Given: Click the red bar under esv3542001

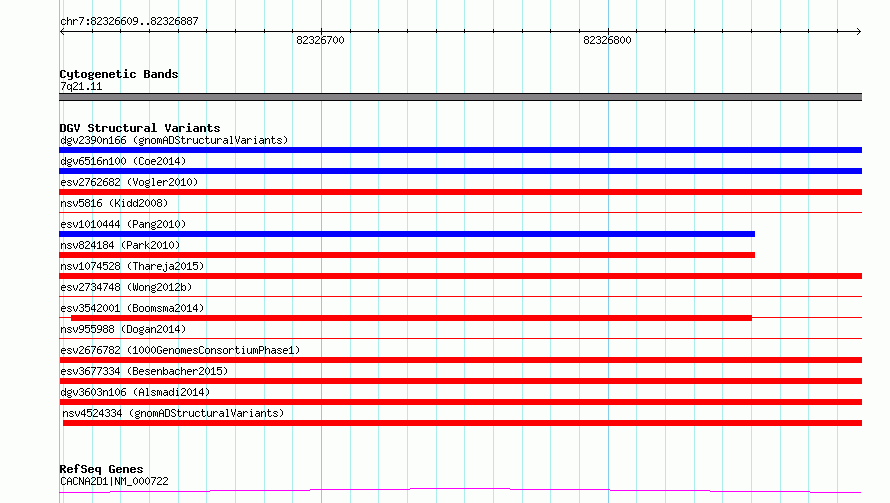Looking at the screenshot, I should pyautogui.click(x=412, y=318).
